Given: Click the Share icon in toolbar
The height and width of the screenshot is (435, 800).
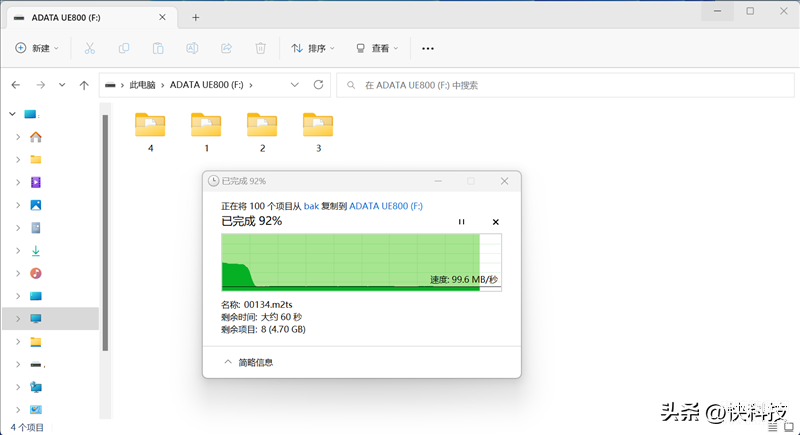Looking at the screenshot, I should [x=227, y=48].
